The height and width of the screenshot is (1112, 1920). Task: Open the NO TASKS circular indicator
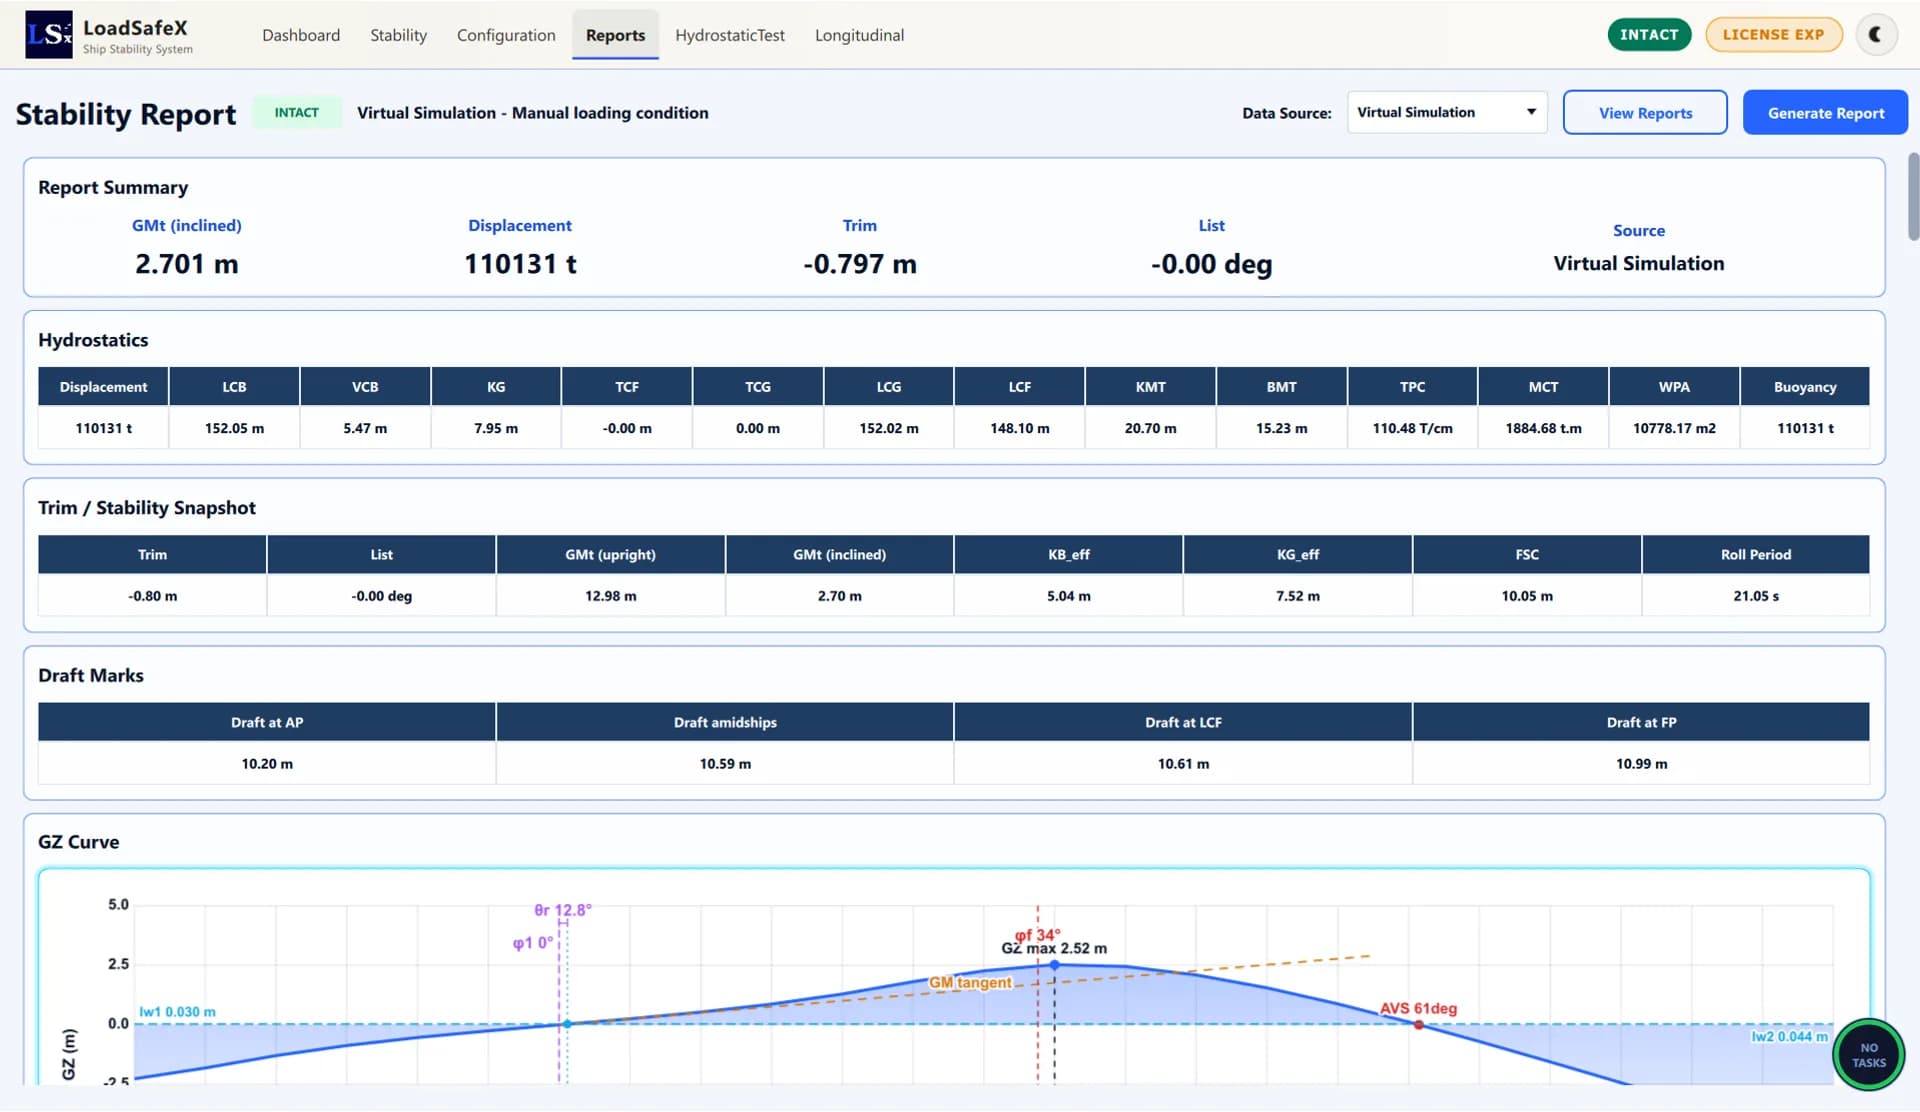1868,1055
